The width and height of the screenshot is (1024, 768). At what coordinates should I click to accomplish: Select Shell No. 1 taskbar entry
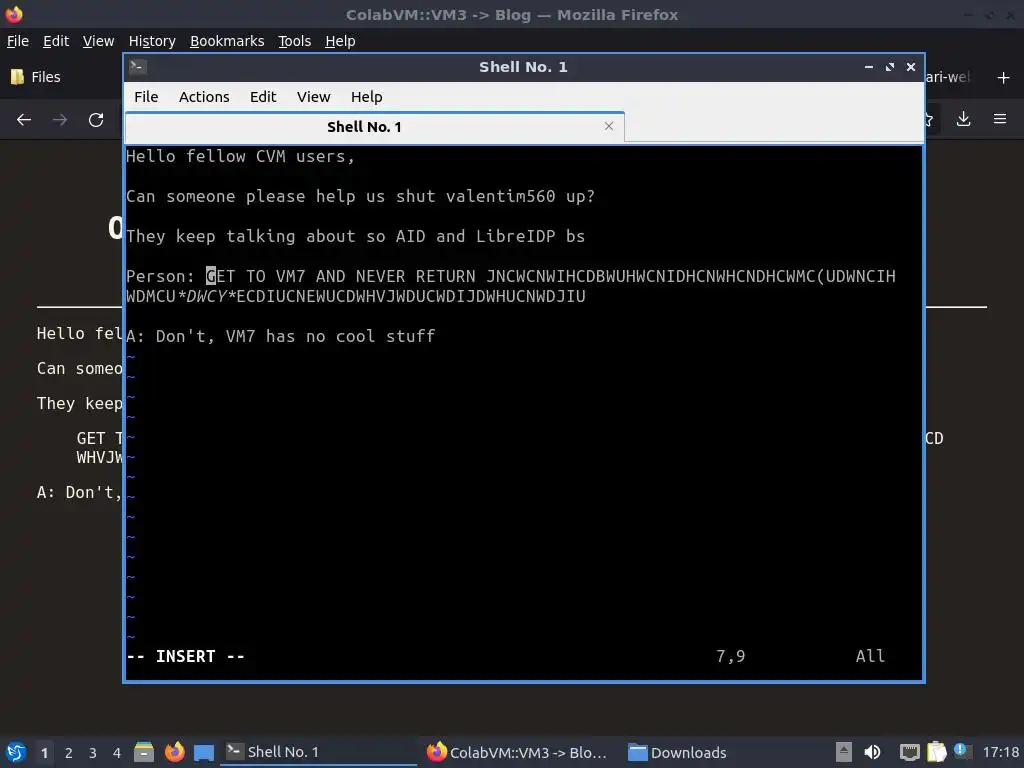[x=318, y=752]
